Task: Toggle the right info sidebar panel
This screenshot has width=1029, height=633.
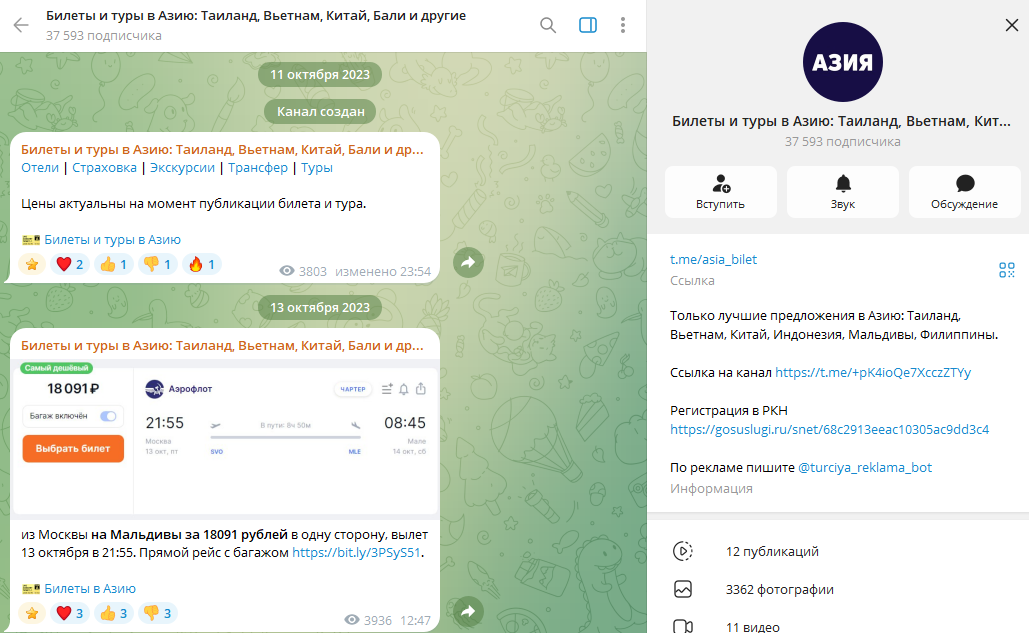Action: [588, 25]
